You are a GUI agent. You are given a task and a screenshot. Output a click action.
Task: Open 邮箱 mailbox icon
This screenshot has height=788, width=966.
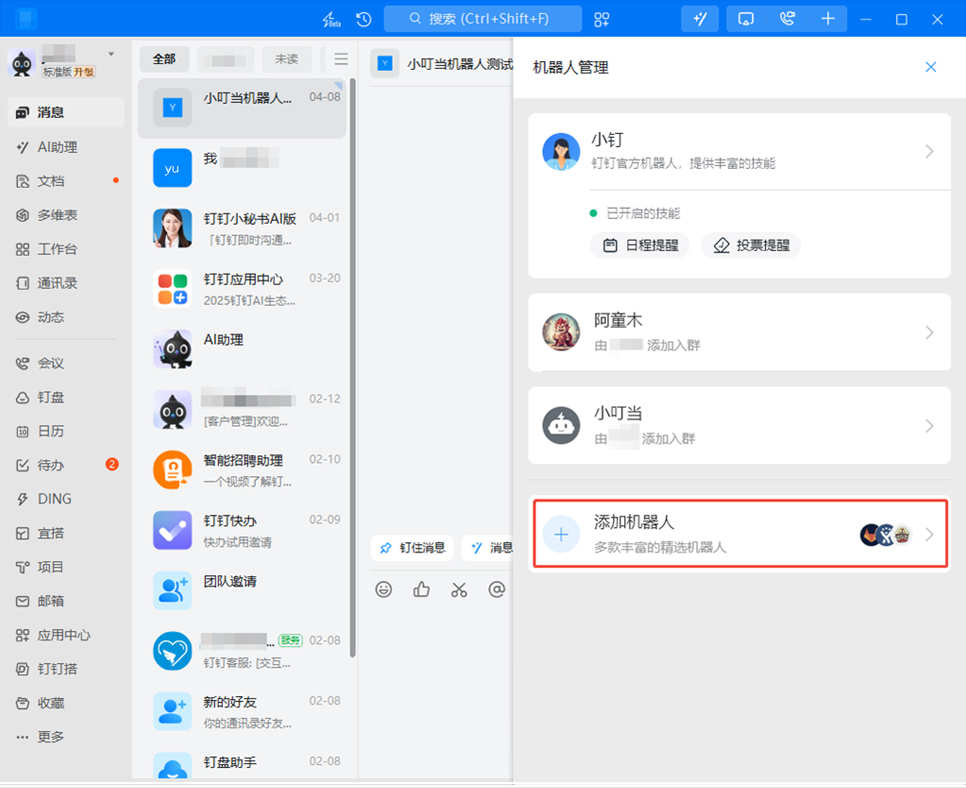(x=23, y=601)
